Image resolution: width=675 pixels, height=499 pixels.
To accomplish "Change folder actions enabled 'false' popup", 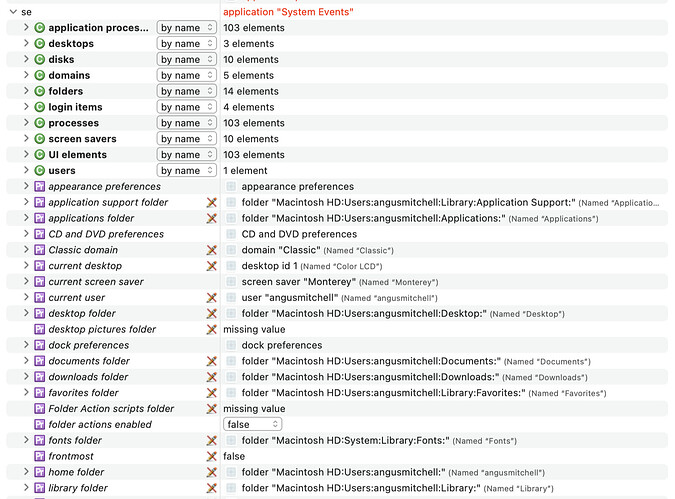I will 252,425.
